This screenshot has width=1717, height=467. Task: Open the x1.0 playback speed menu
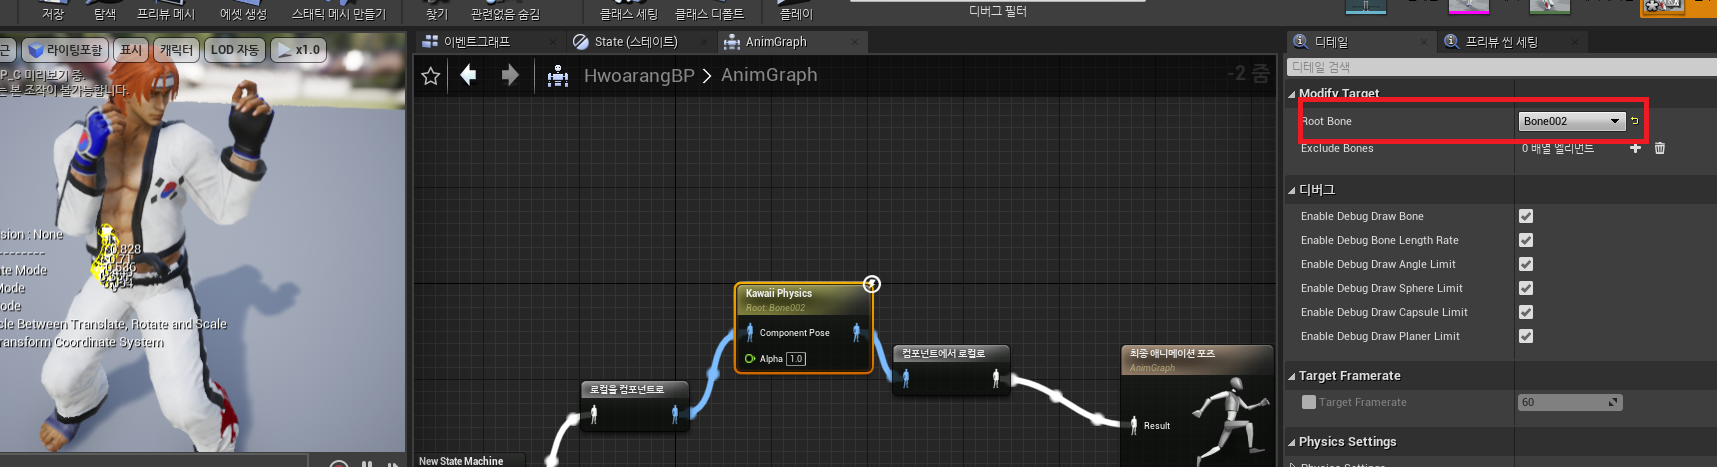click(299, 50)
